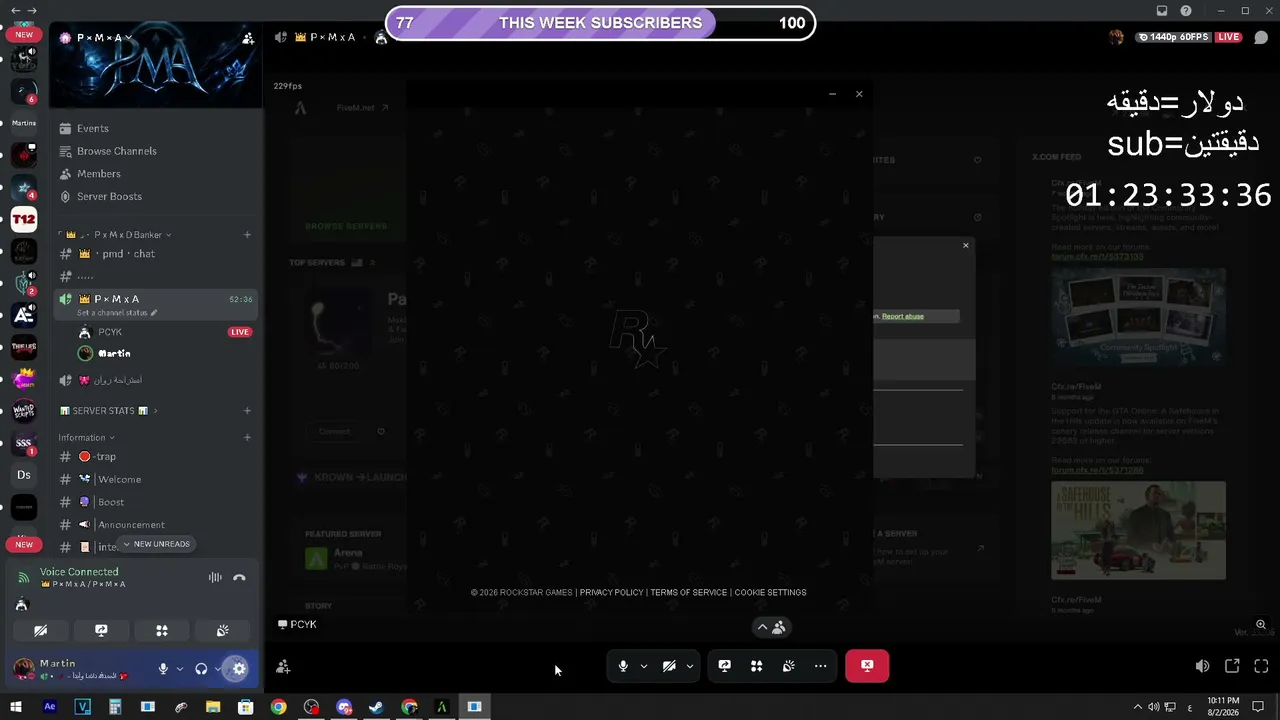Open Browse Channels
Viewport: 1280px width, 720px height.
pyautogui.click(x=155, y=151)
